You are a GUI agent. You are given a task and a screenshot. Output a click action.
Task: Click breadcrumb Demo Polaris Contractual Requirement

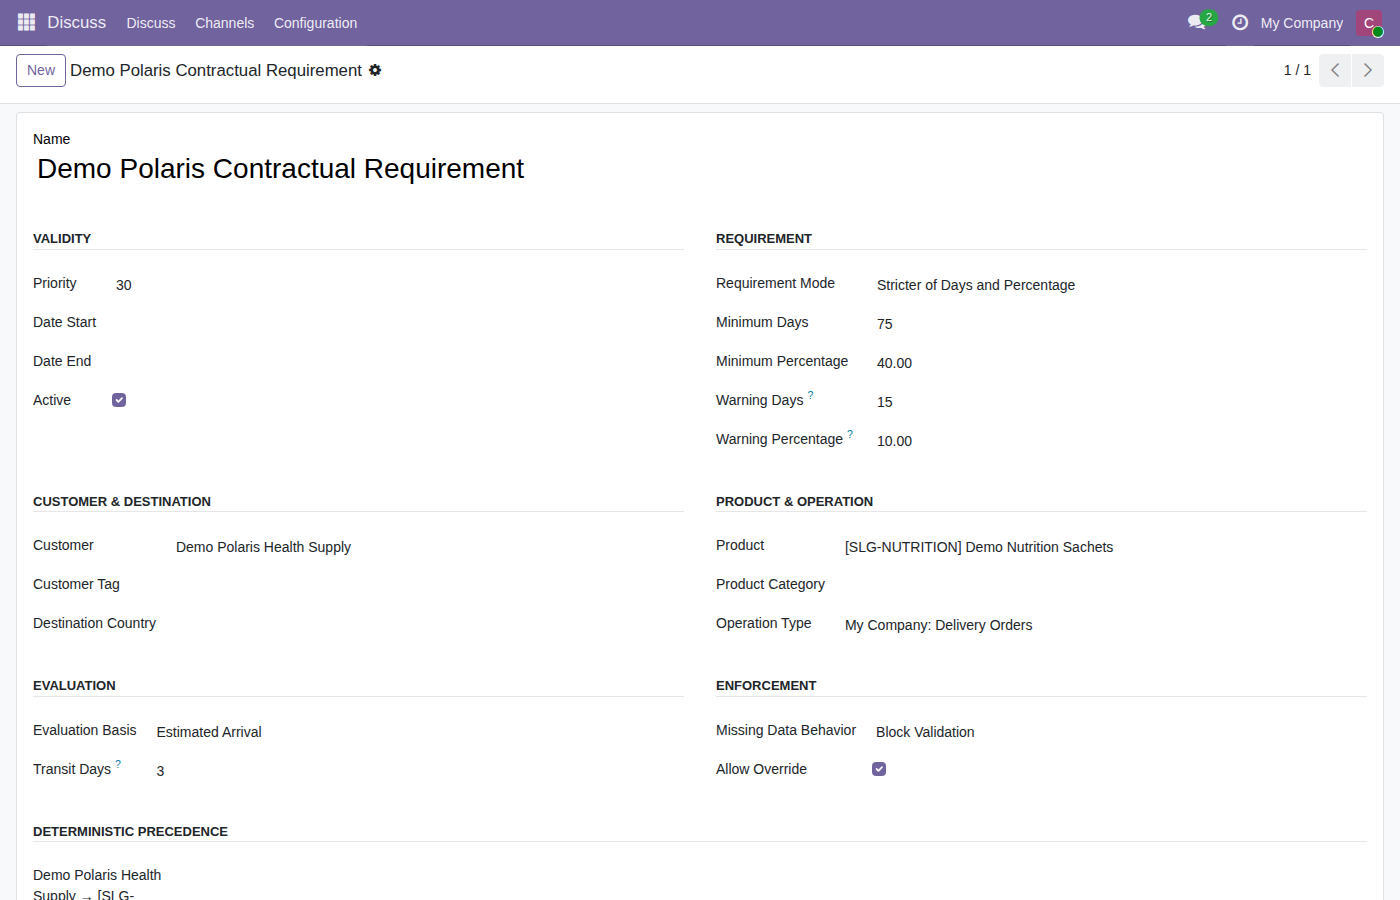216,70
